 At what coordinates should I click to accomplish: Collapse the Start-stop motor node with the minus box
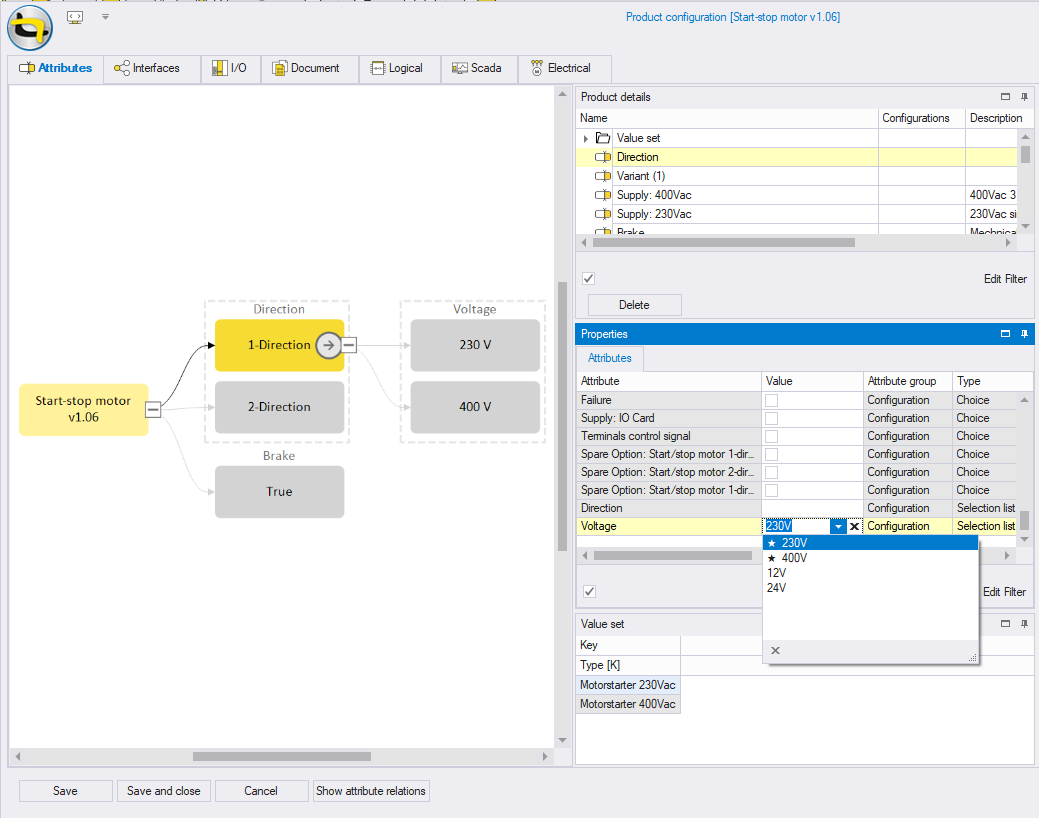pos(153,410)
